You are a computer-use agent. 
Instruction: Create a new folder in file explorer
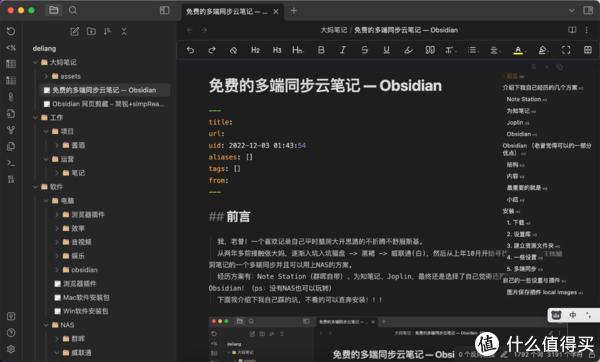(x=91, y=31)
